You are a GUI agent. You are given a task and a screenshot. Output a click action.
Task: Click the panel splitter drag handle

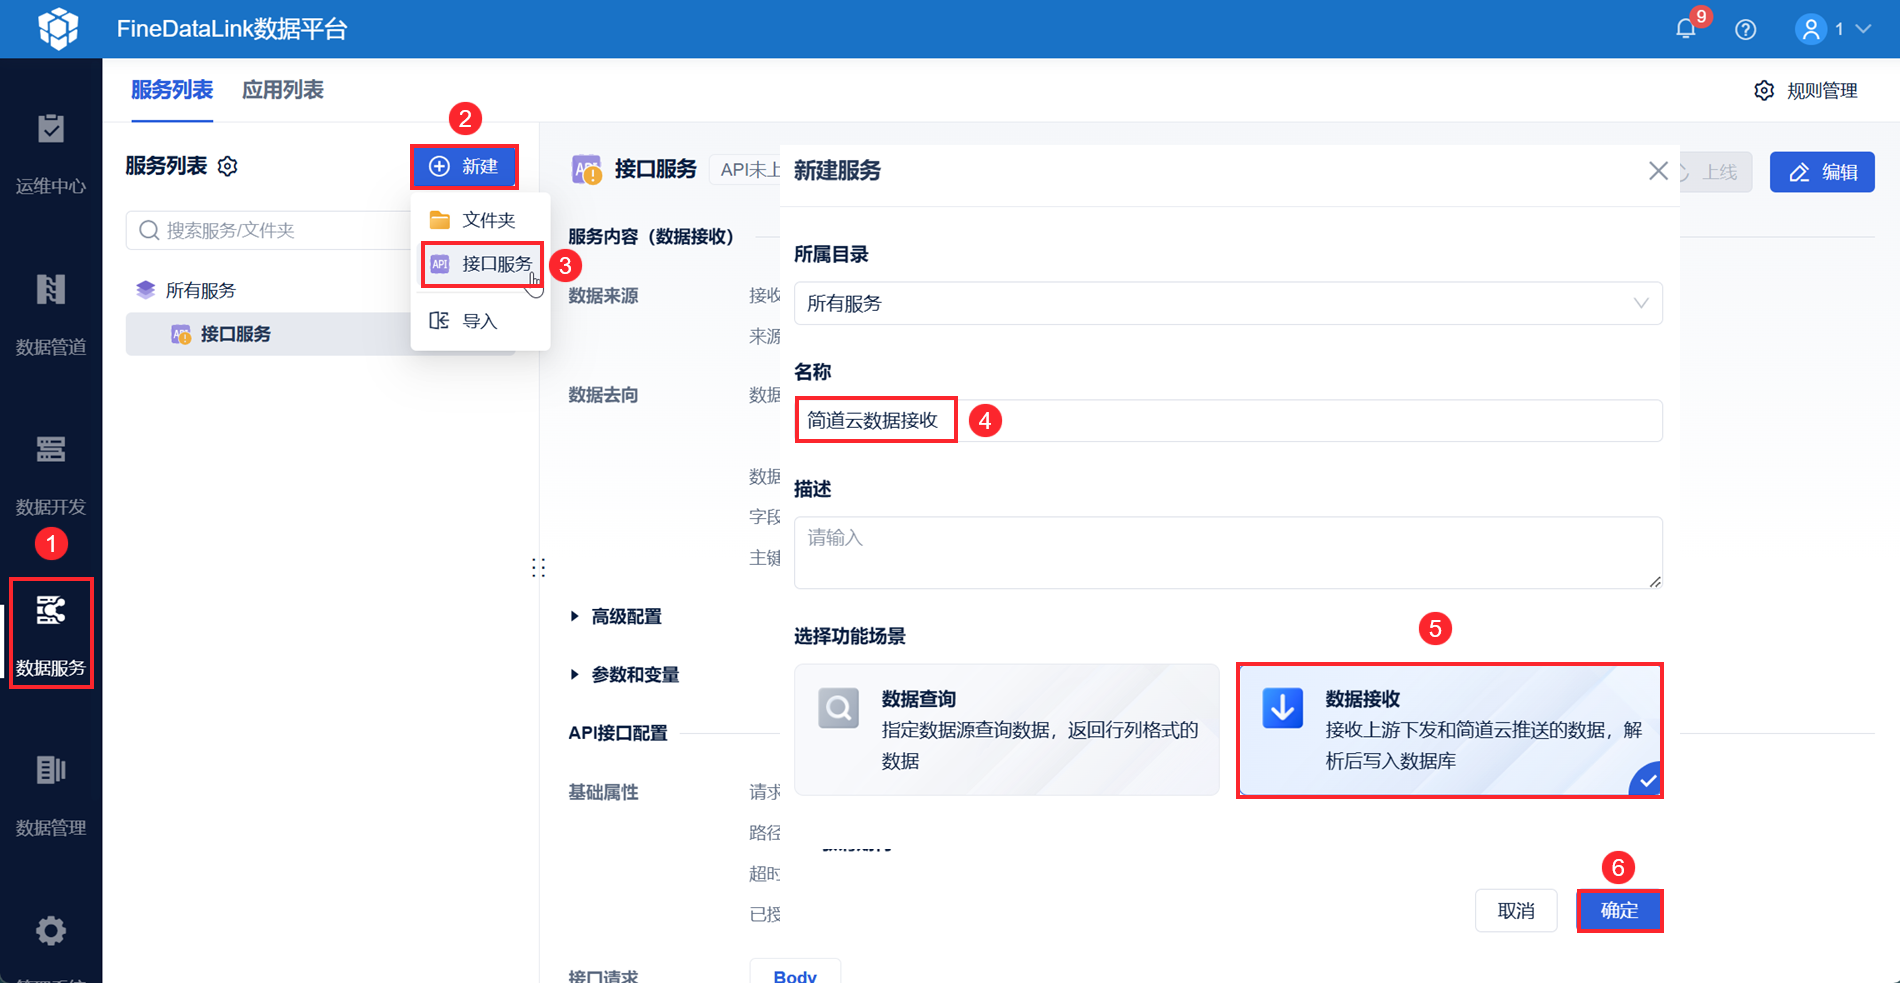tap(538, 568)
